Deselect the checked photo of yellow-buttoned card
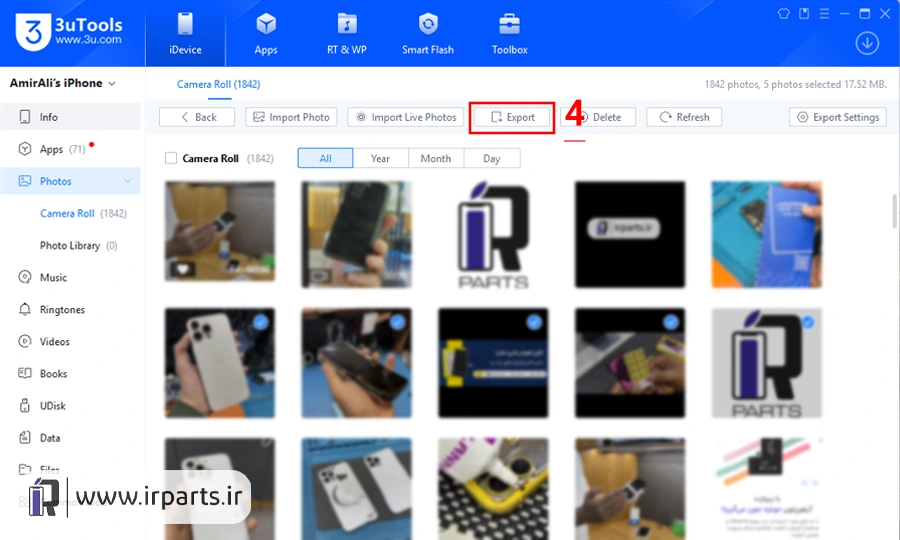Screen dimensions: 900x540 tap(630, 363)
